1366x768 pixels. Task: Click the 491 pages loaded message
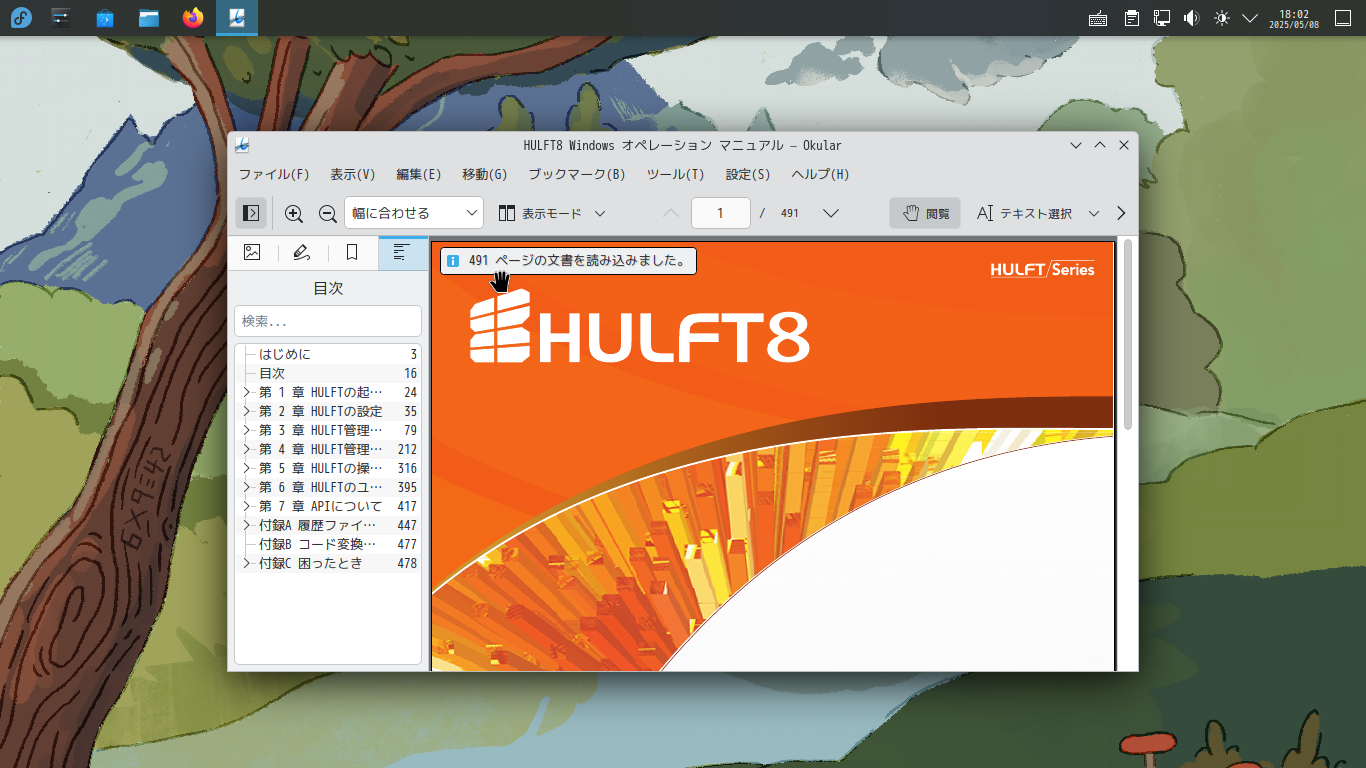[568, 261]
